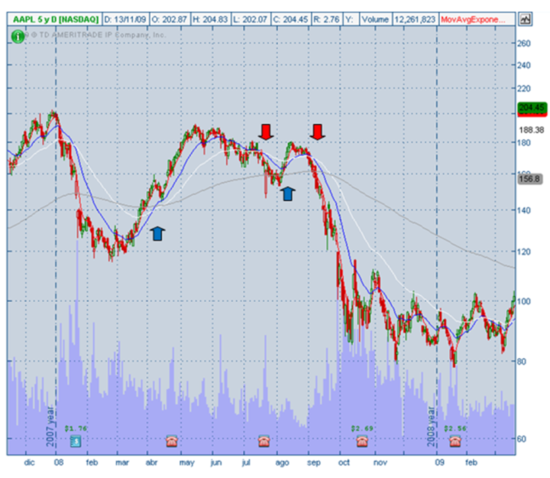Click the 'sep' month label on time axis

314,463
